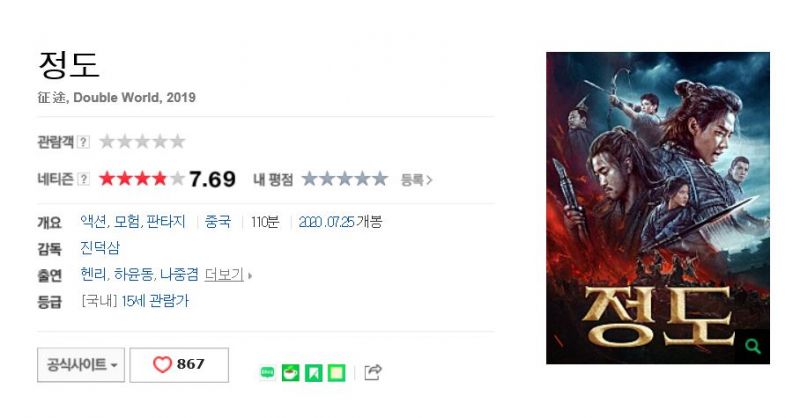This screenshot has height=418, width=800.
Task: Open the 정도 movie poster thumbnail
Action: point(658,208)
